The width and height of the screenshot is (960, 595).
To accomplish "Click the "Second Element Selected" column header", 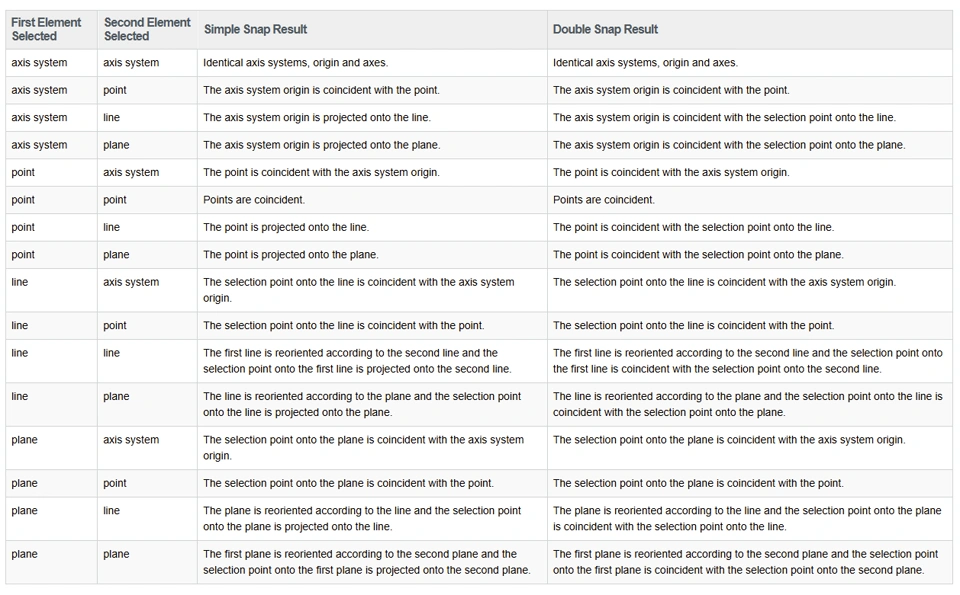I will [147, 29].
